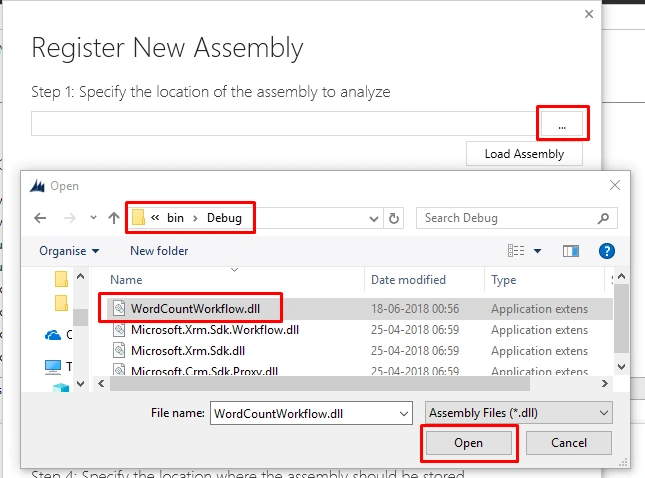
Task: Click the browse ellipsis button for assembly location
Action: point(562,123)
